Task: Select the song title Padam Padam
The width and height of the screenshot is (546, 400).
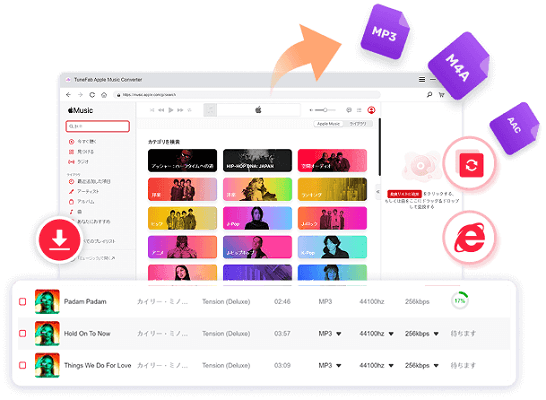Action: 85,301
